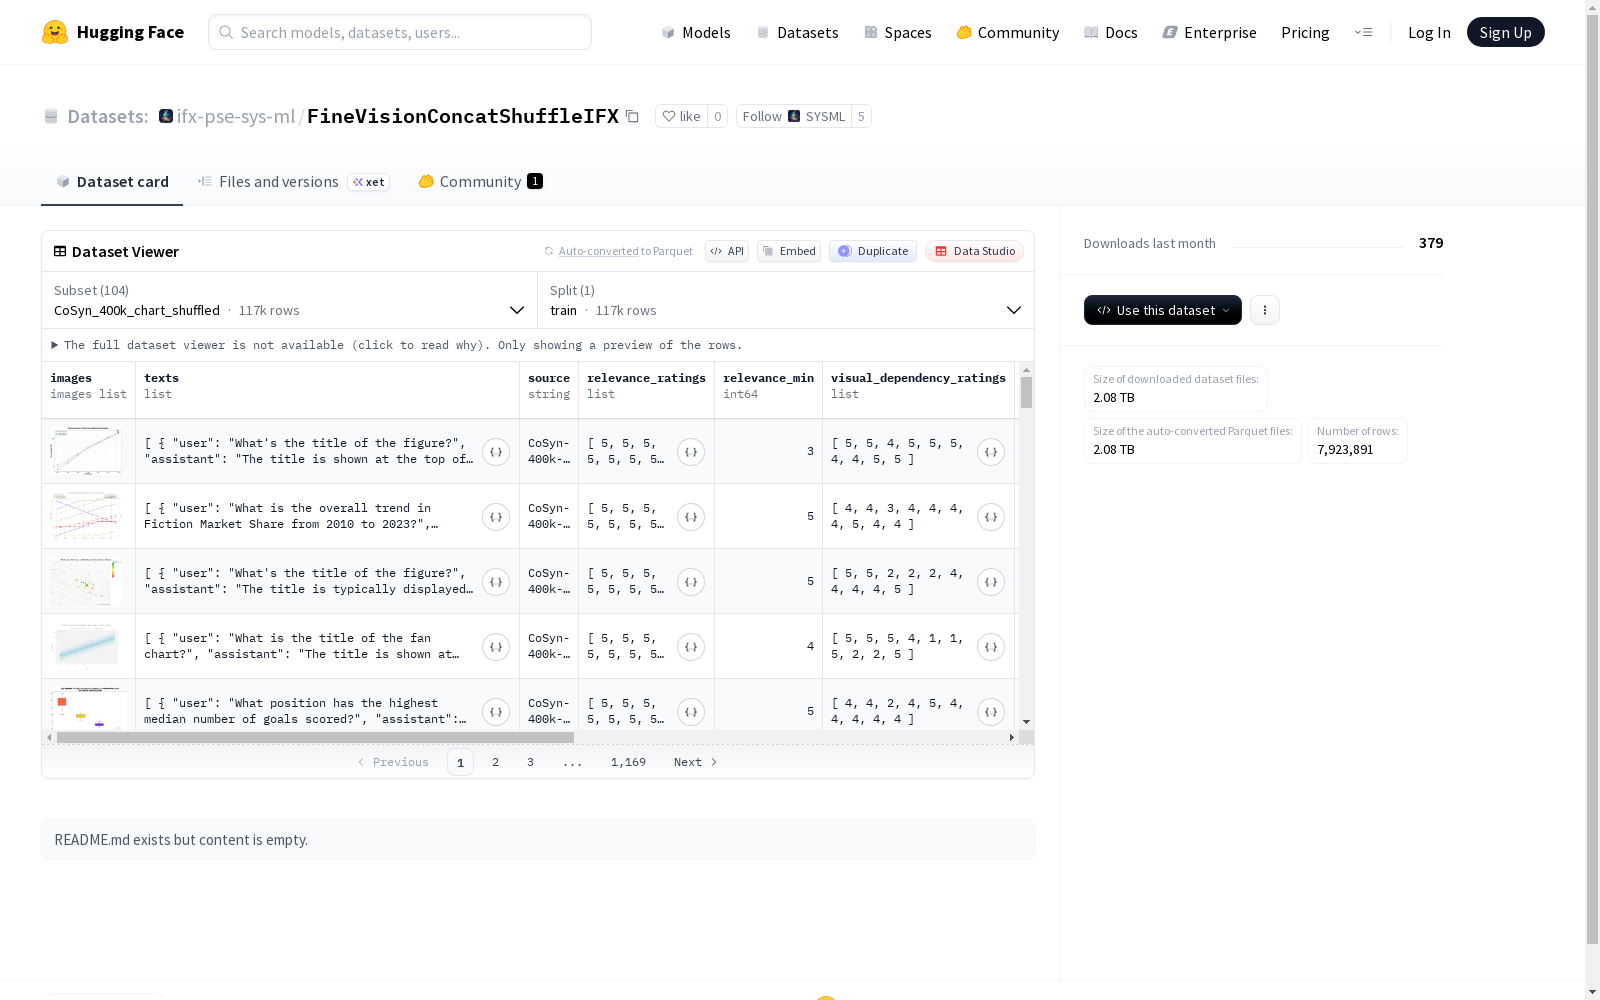Viewport: 1600px width, 1000px height.
Task: Click the table's vertical scrollbar thumb
Action: pyautogui.click(x=1026, y=392)
